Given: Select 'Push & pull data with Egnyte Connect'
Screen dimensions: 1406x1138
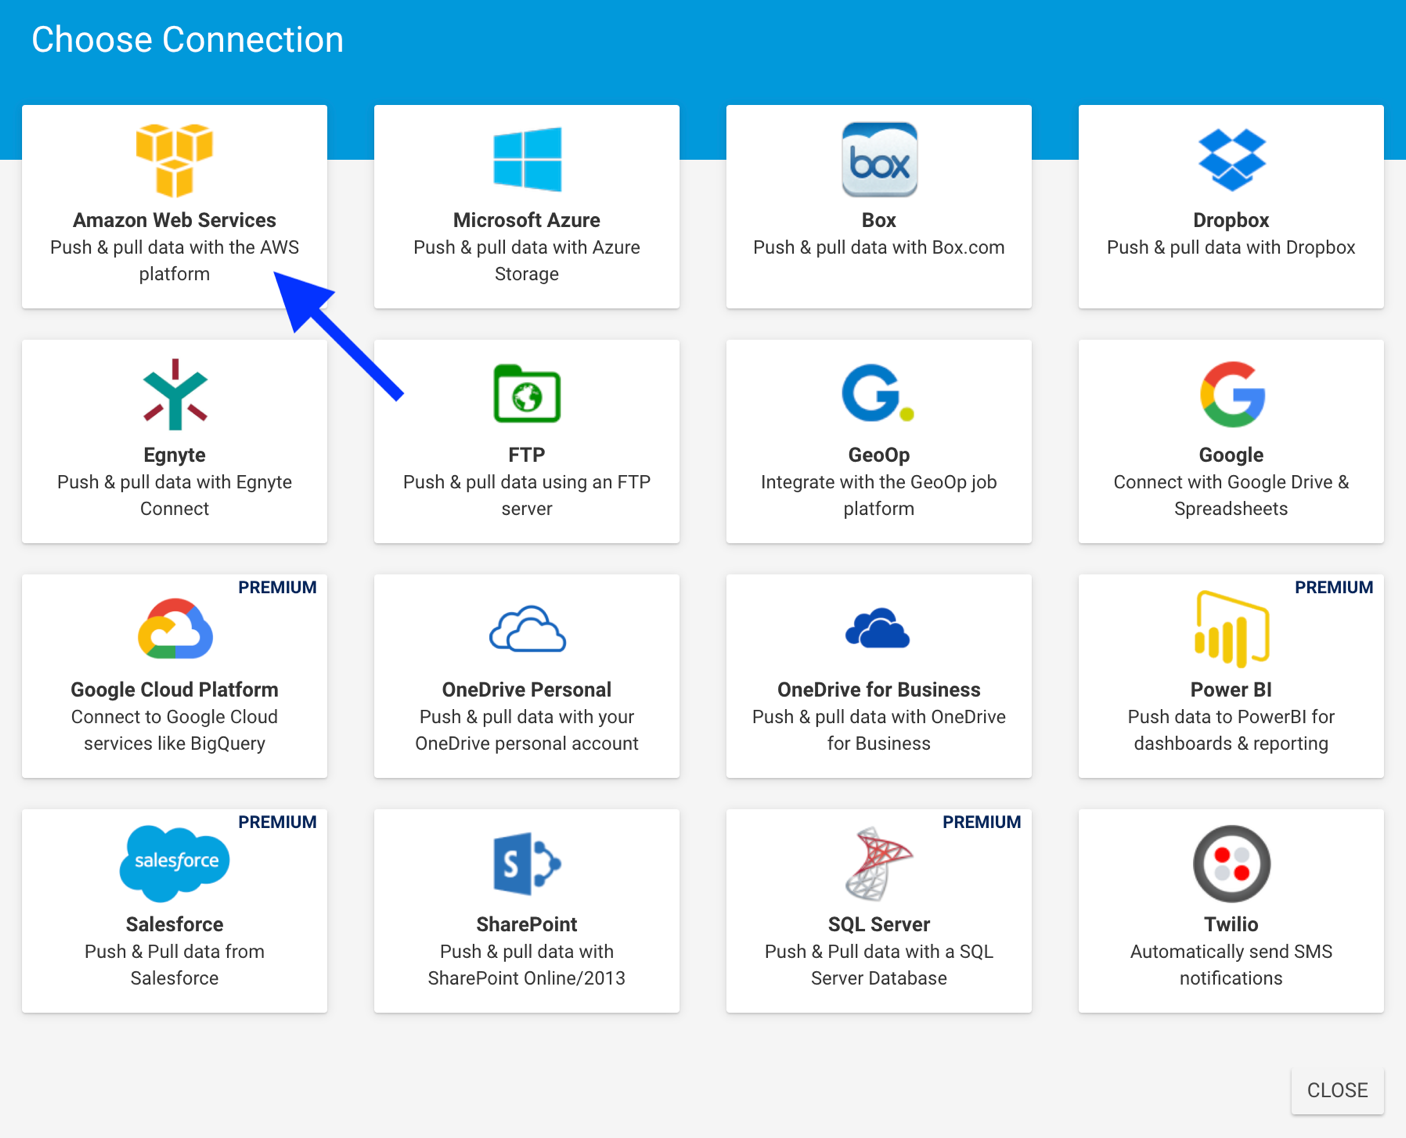Looking at the screenshot, I should pos(175,495).
